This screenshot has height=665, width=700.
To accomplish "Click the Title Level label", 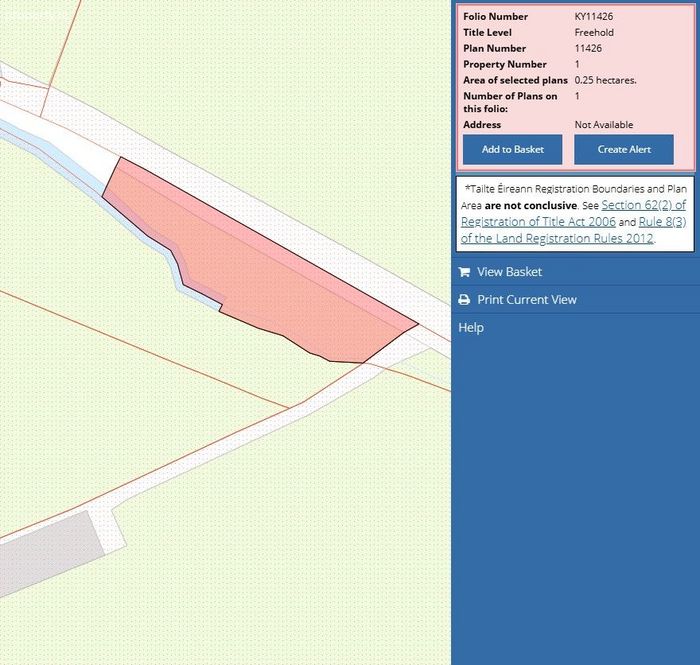I will click(488, 33).
